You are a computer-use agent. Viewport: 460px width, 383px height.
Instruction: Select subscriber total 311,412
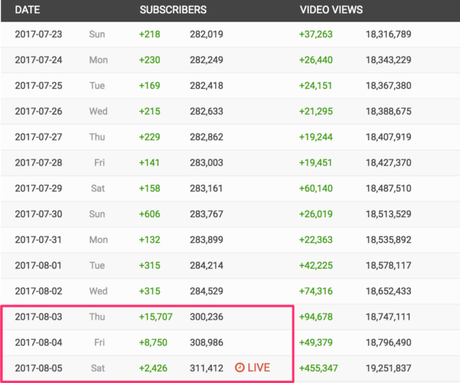tap(207, 368)
